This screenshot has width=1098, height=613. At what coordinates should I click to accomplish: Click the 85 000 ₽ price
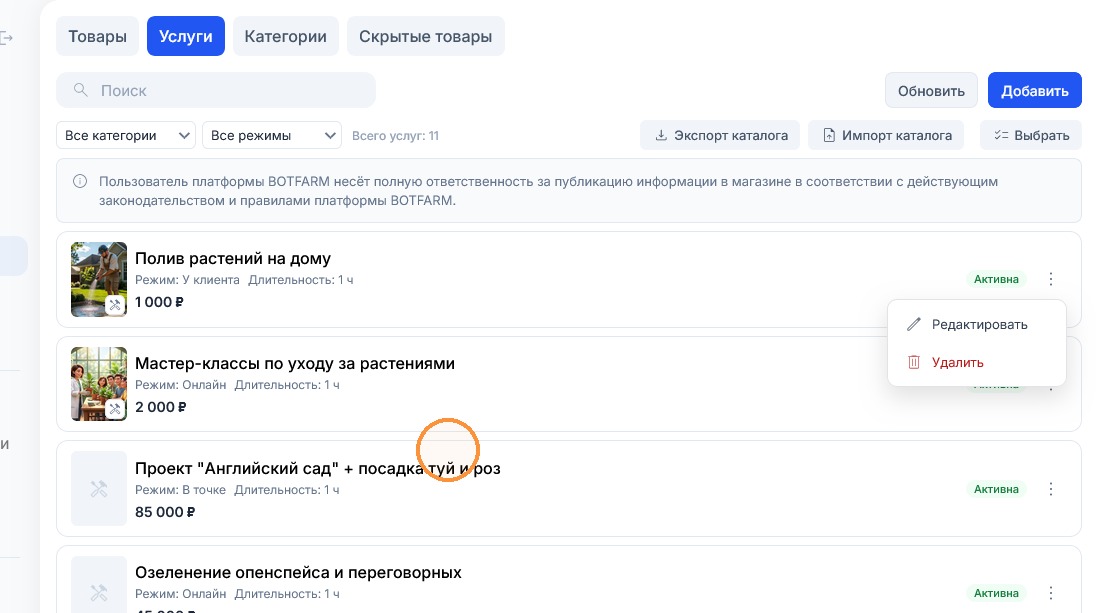tap(165, 512)
